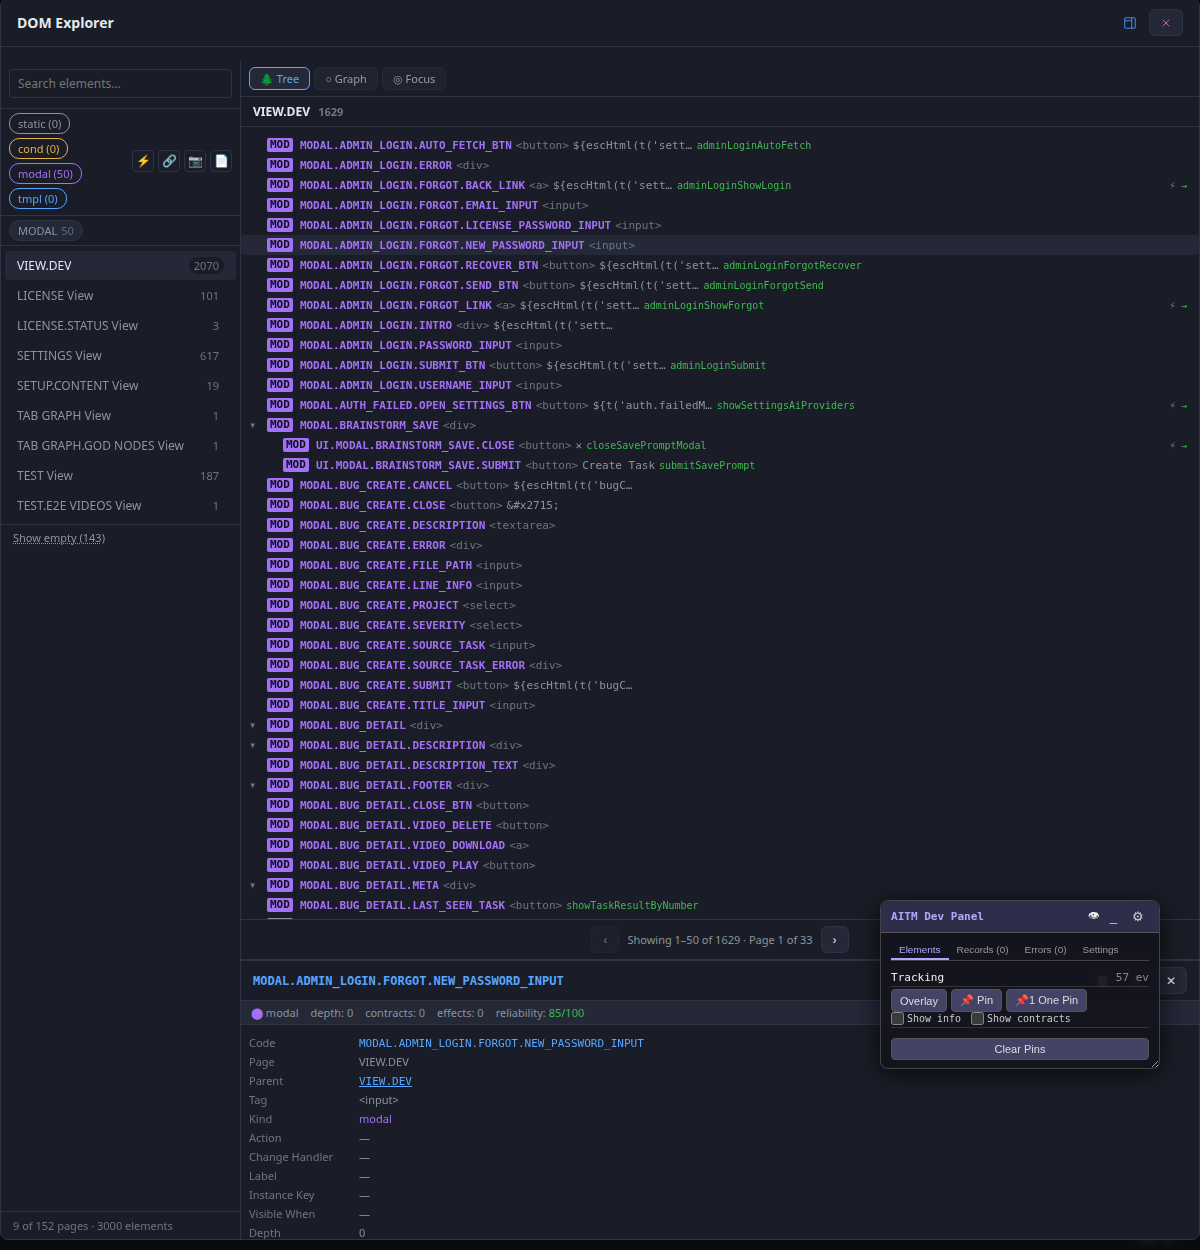This screenshot has width=1200, height=1250.
Task: Click MOD badge of MODAL.BUG_CREATE.CANCEL
Action: pyautogui.click(x=280, y=485)
